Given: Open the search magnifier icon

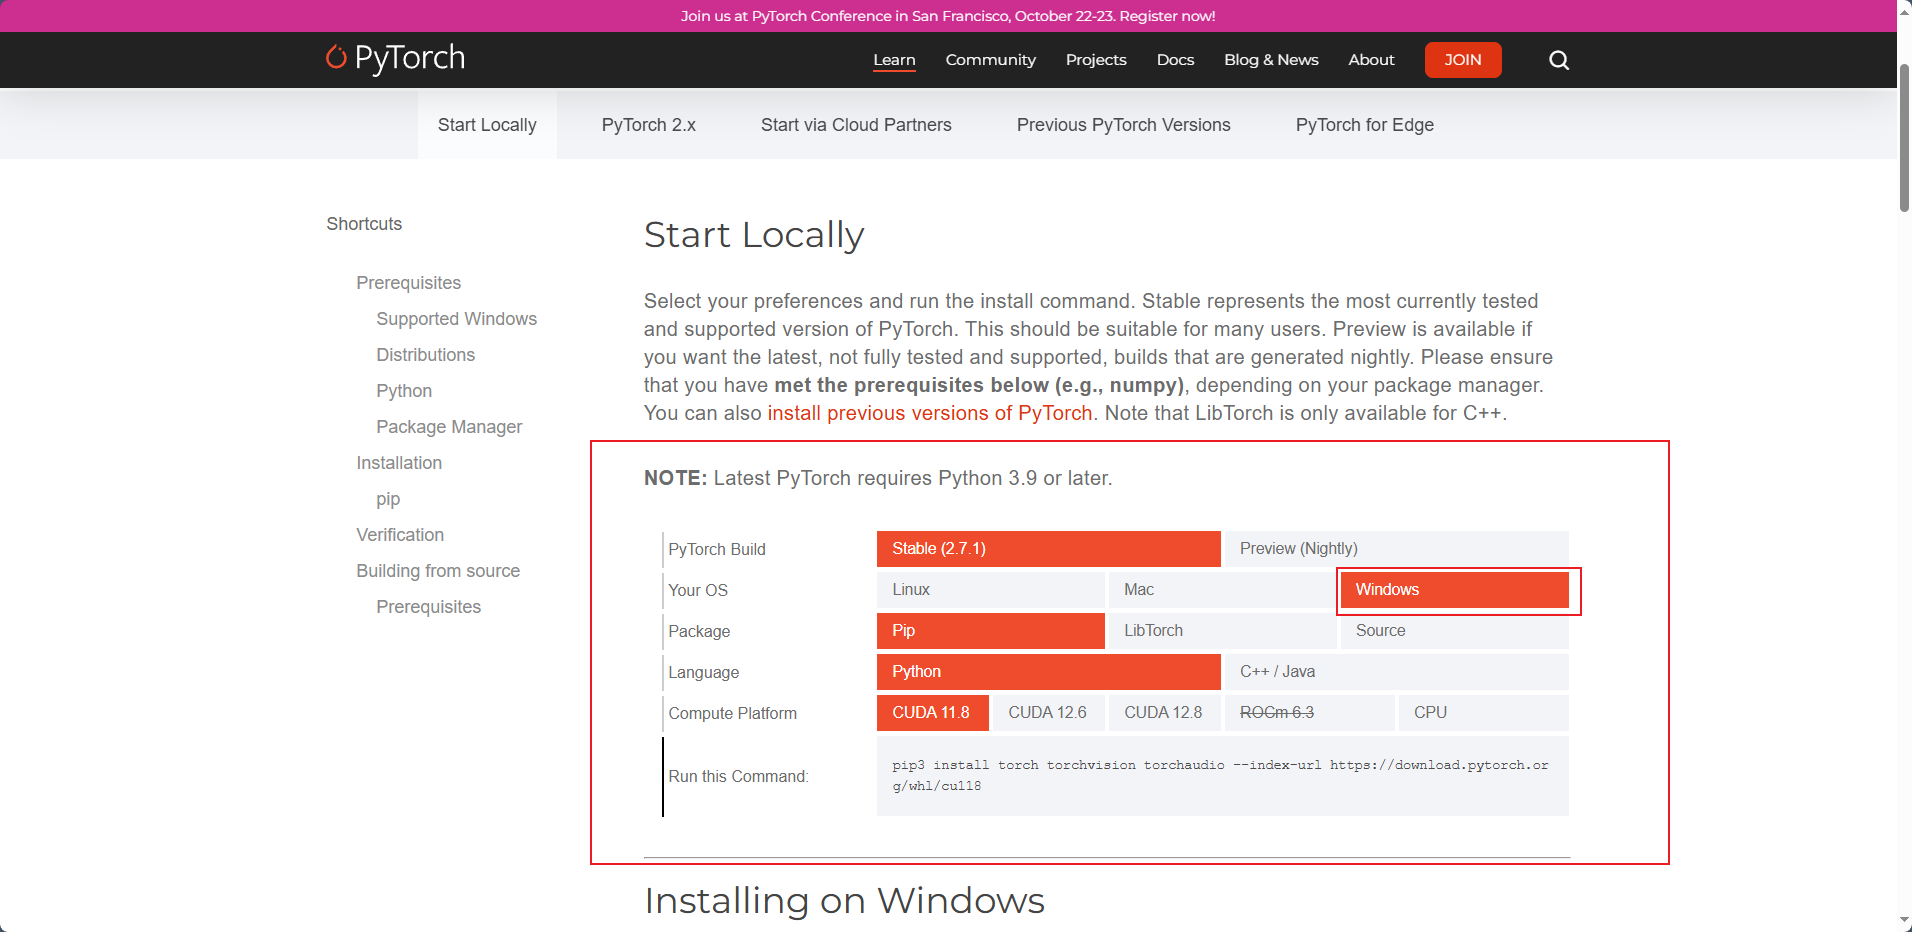Looking at the screenshot, I should point(1559,60).
